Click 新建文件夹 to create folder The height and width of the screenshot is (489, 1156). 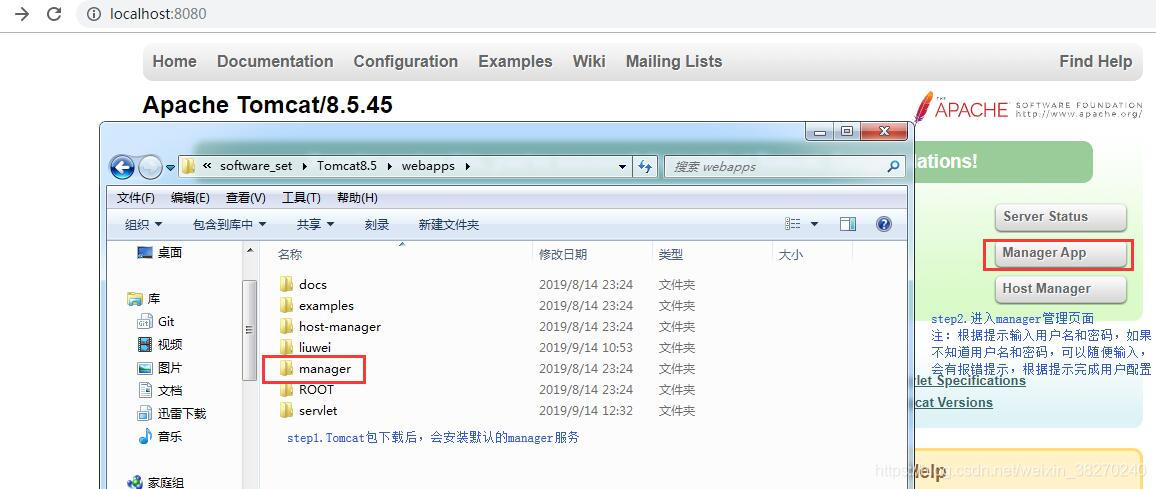(448, 224)
